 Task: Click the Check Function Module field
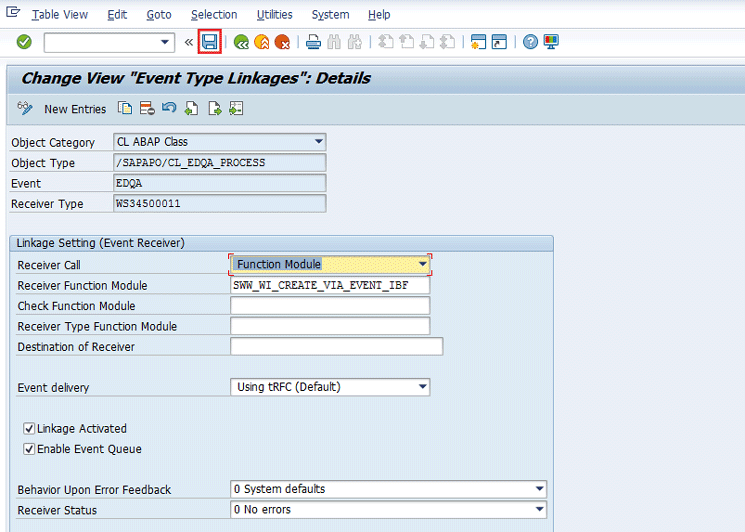click(330, 306)
